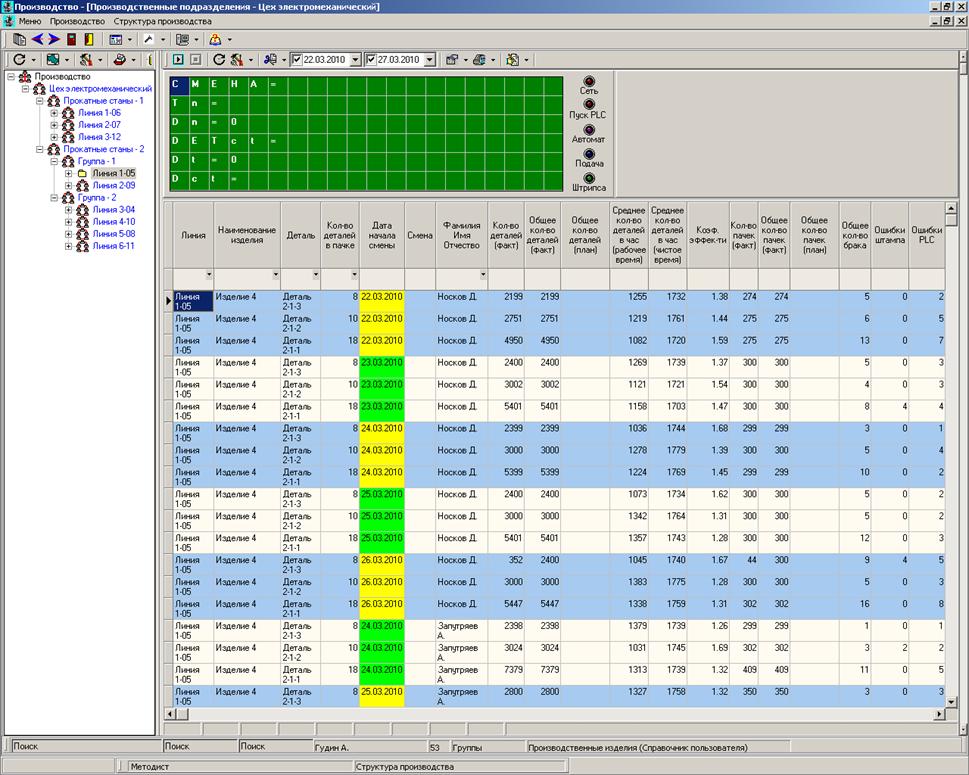Click the value 7379 in Кол-во деталей (факт)
Screen dimensions: 969x775
[x=513, y=670]
